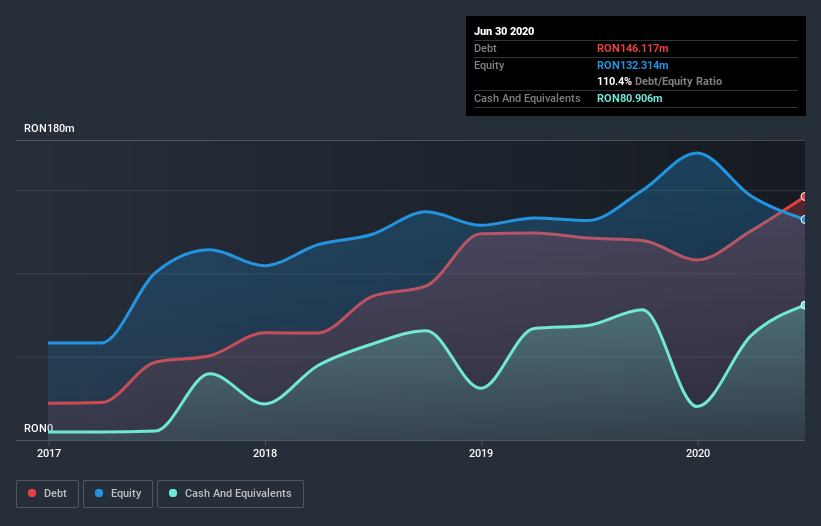Click the RON80.906m cash value
This screenshot has height=526, width=821.
click(x=629, y=98)
